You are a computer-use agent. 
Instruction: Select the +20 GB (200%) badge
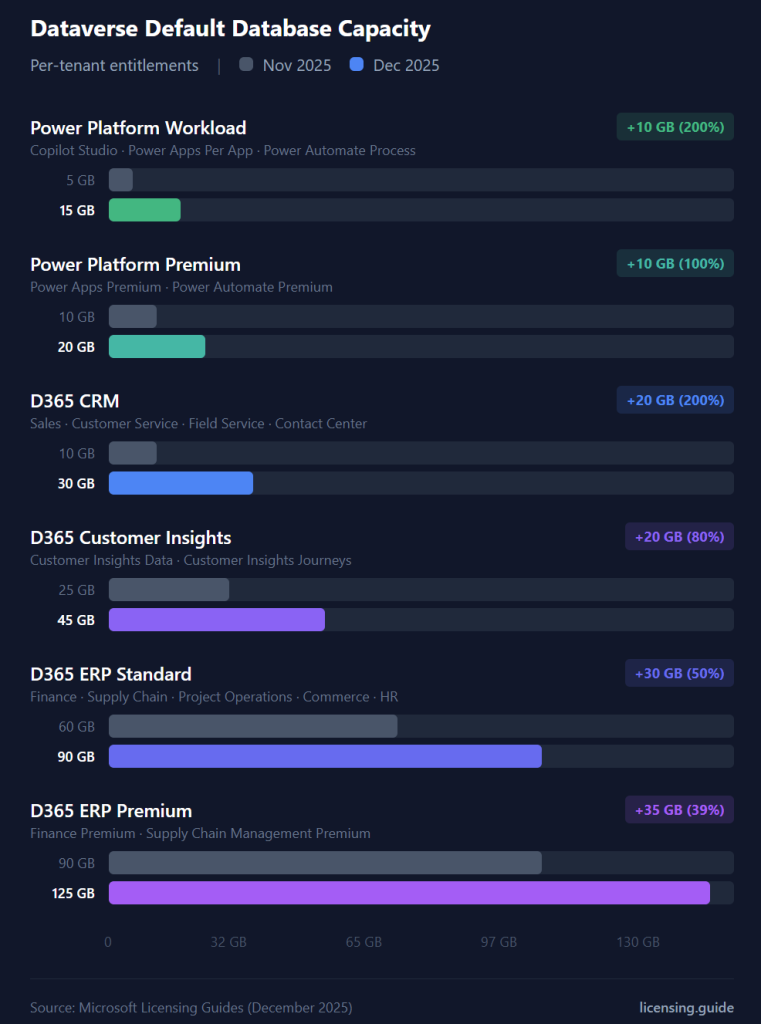tap(675, 400)
